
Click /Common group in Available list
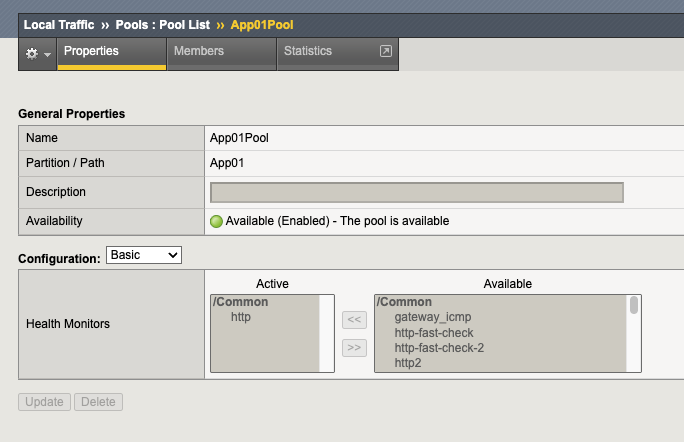point(404,302)
